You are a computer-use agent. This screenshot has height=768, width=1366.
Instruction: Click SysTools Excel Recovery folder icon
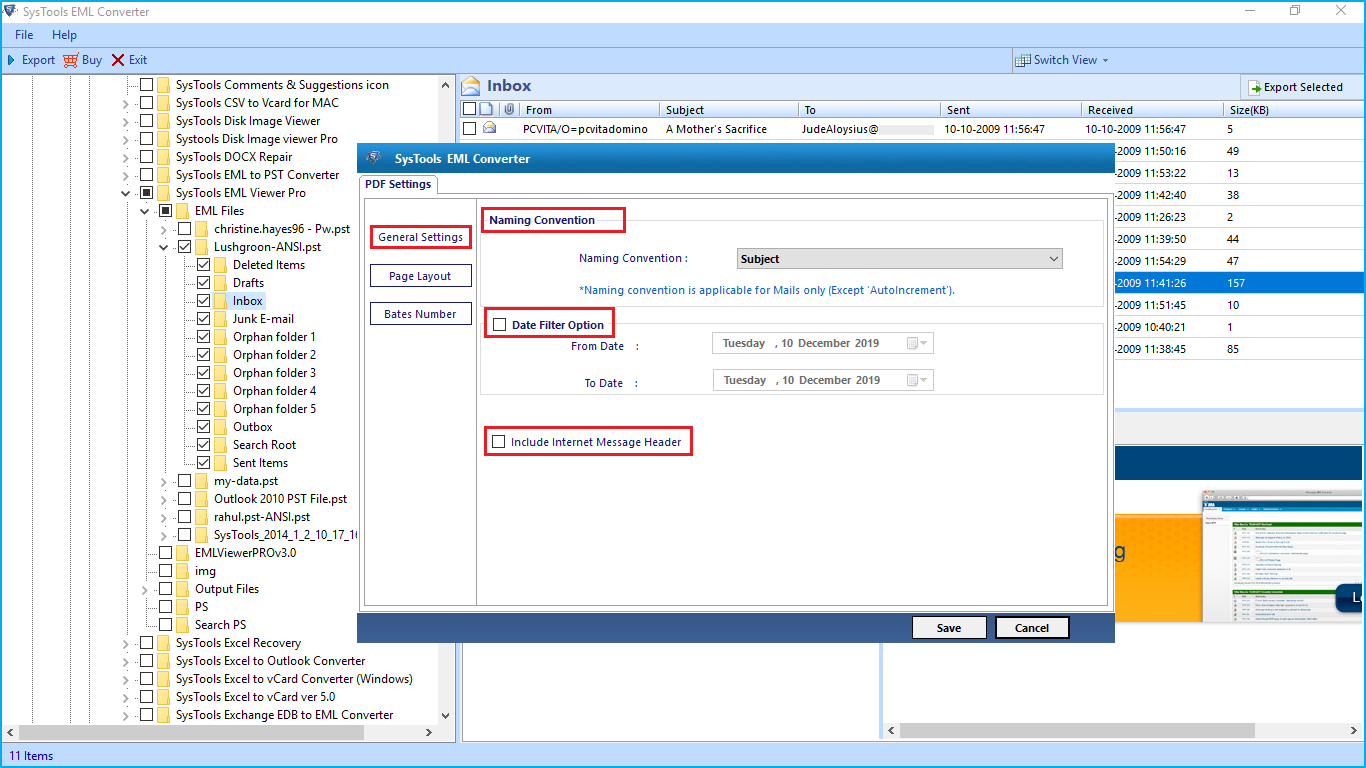(163, 643)
